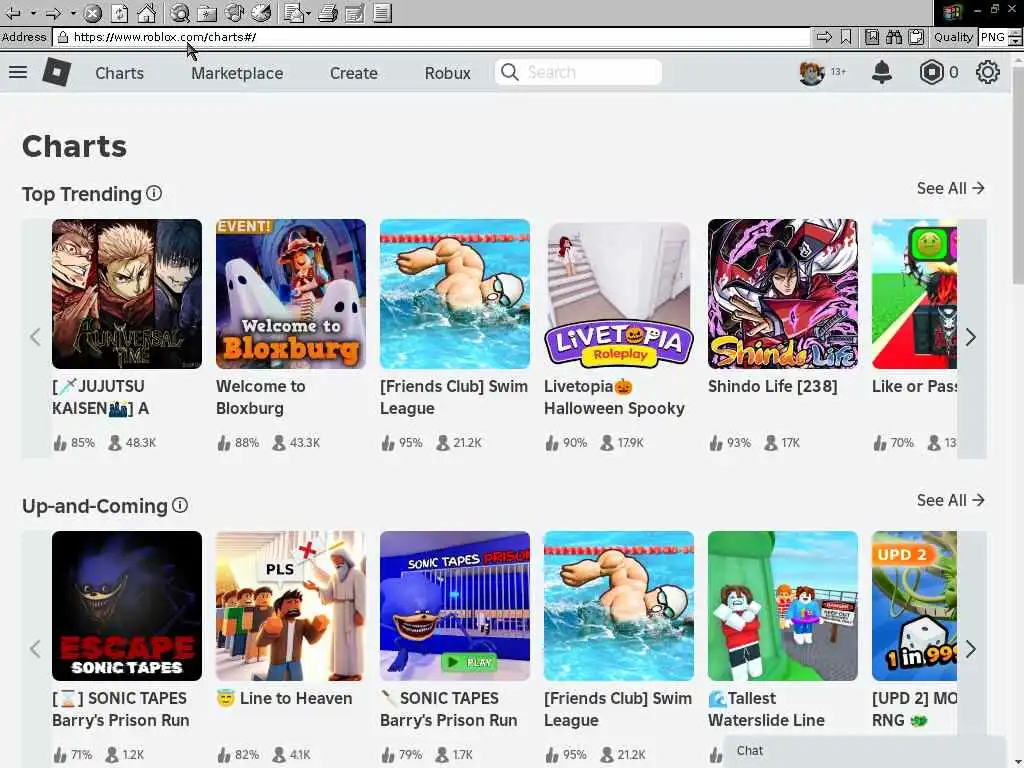Open the Favorites folder toolbar icon
This screenshot has width=1024, height=768.
207,12
